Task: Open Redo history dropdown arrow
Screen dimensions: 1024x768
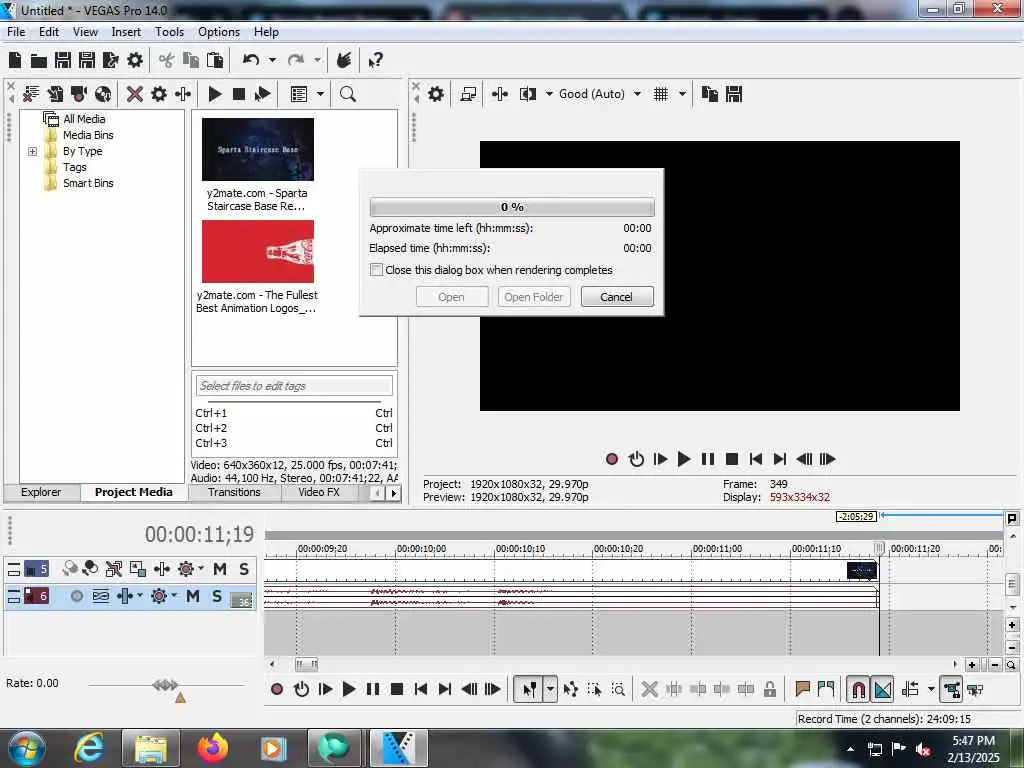Action: point(317,61)
